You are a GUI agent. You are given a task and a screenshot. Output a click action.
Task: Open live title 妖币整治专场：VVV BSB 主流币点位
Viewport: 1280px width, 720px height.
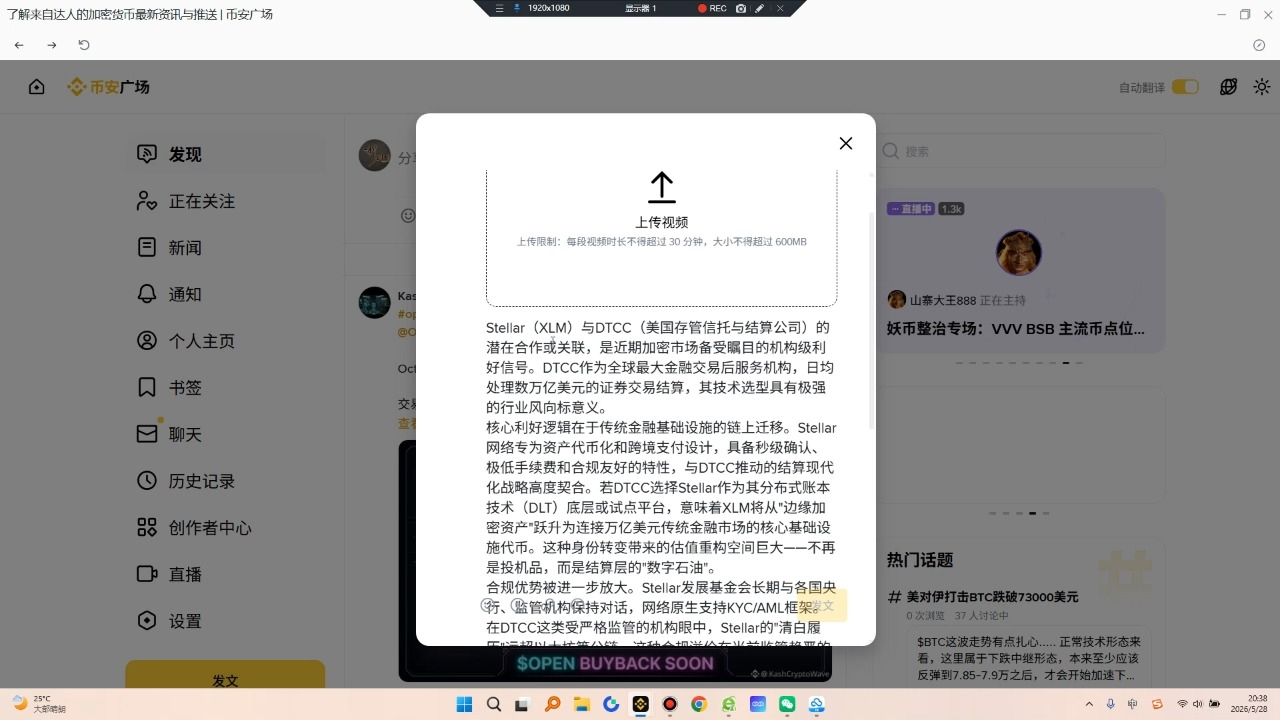click(1015, 329)
